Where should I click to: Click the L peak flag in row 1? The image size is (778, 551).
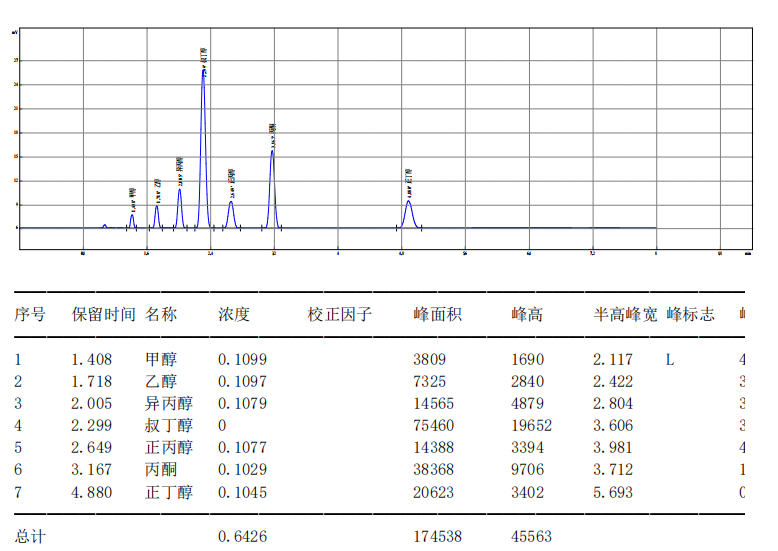point(669,359)
